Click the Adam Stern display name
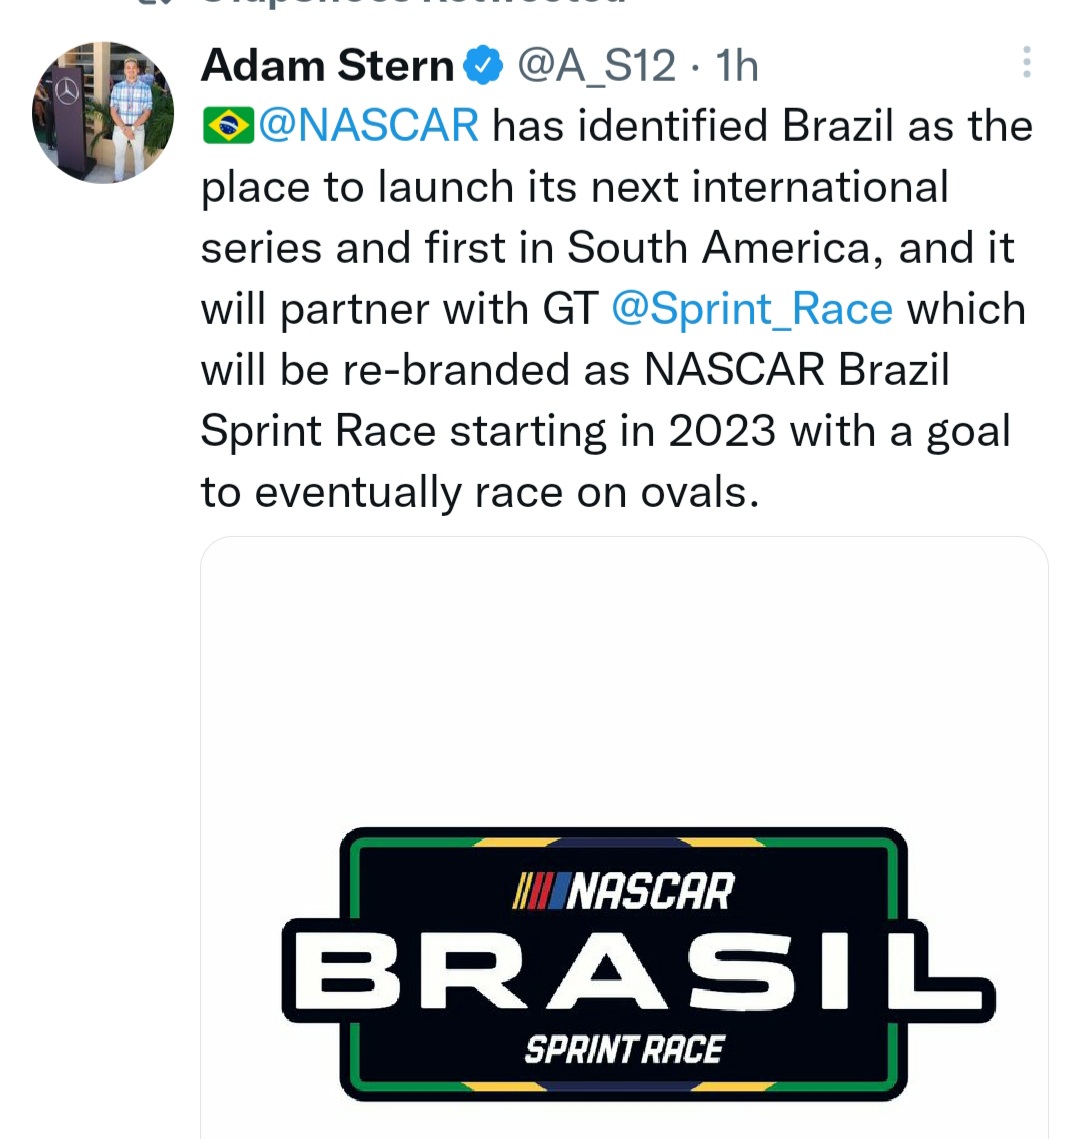Image resolution: width=1080 pixels, height=1139 pixels. point(327,66)
